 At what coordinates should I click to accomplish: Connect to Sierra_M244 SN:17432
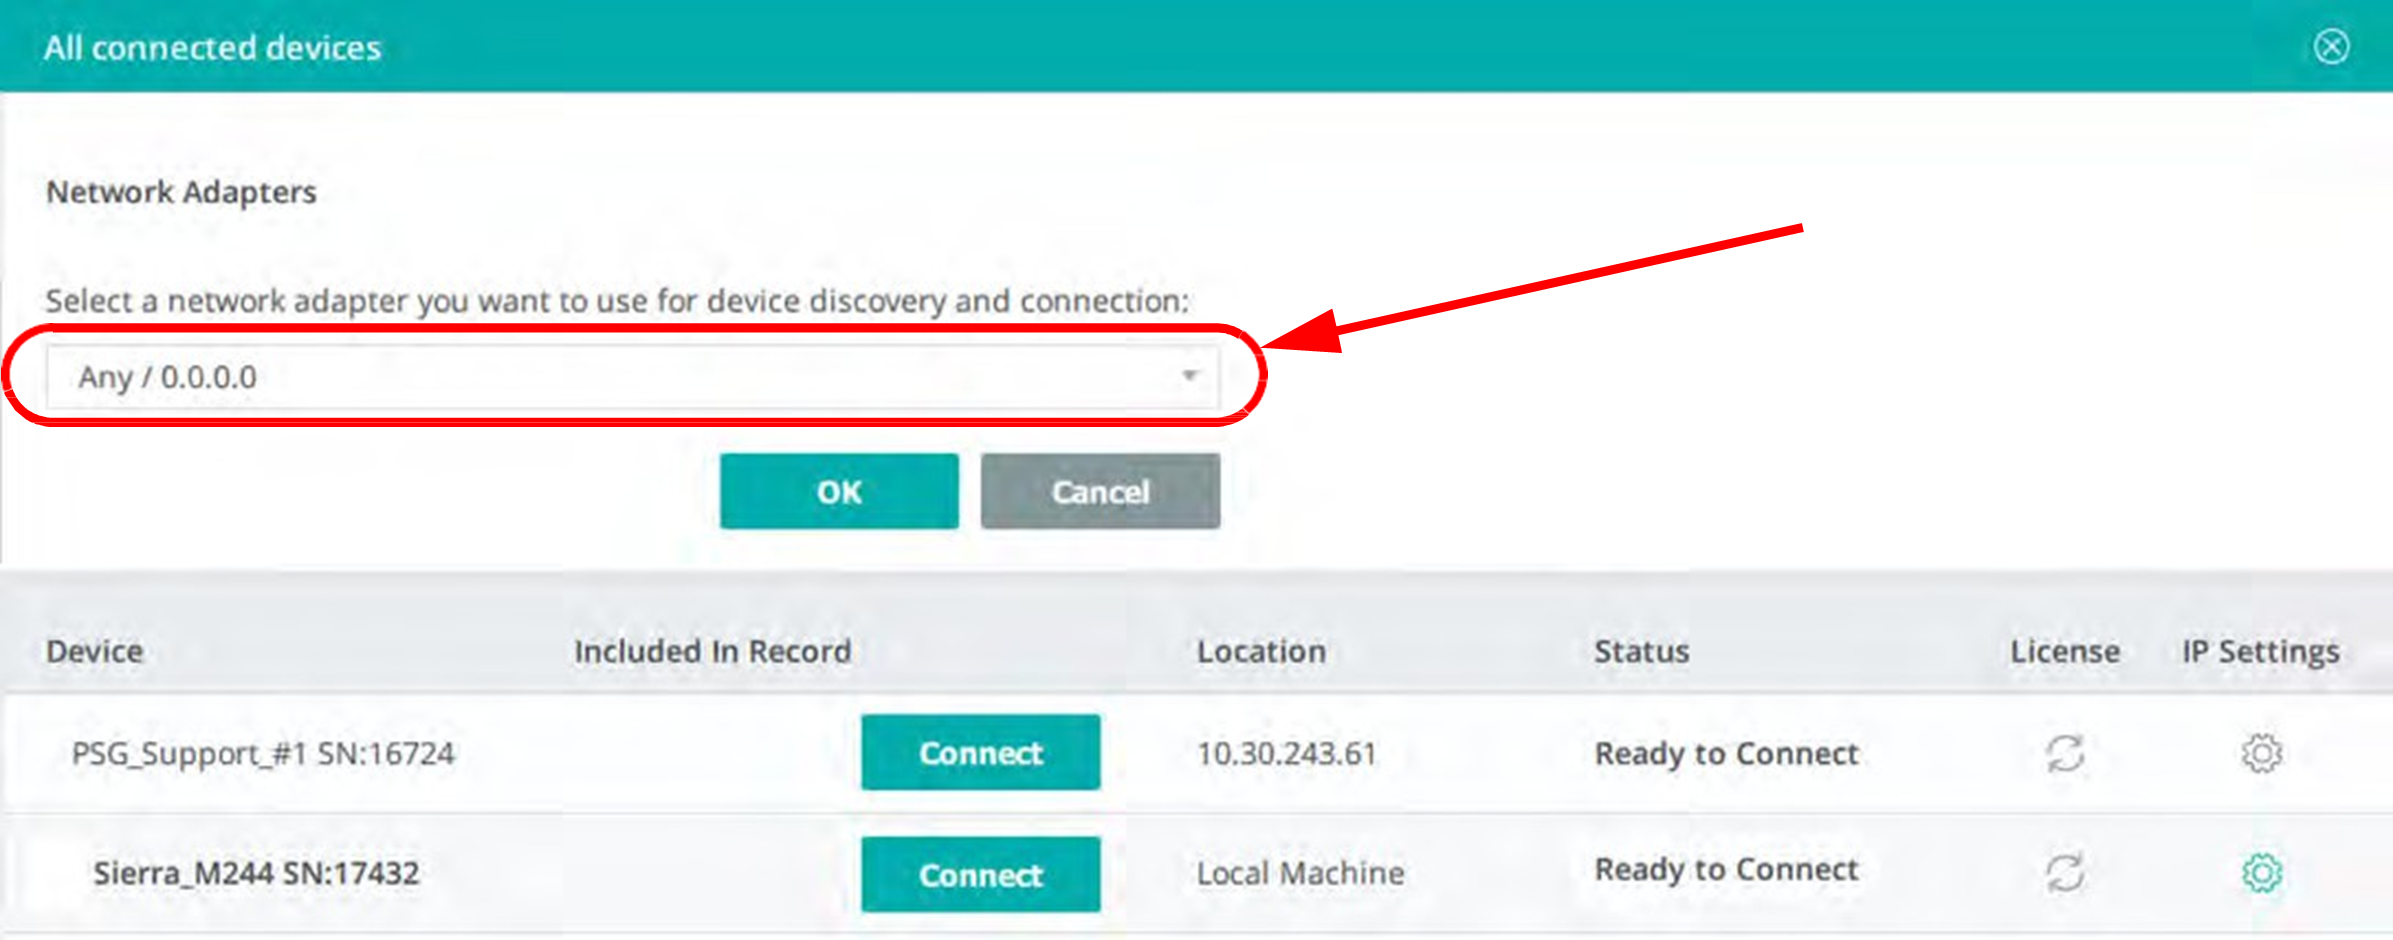point(981,874)
